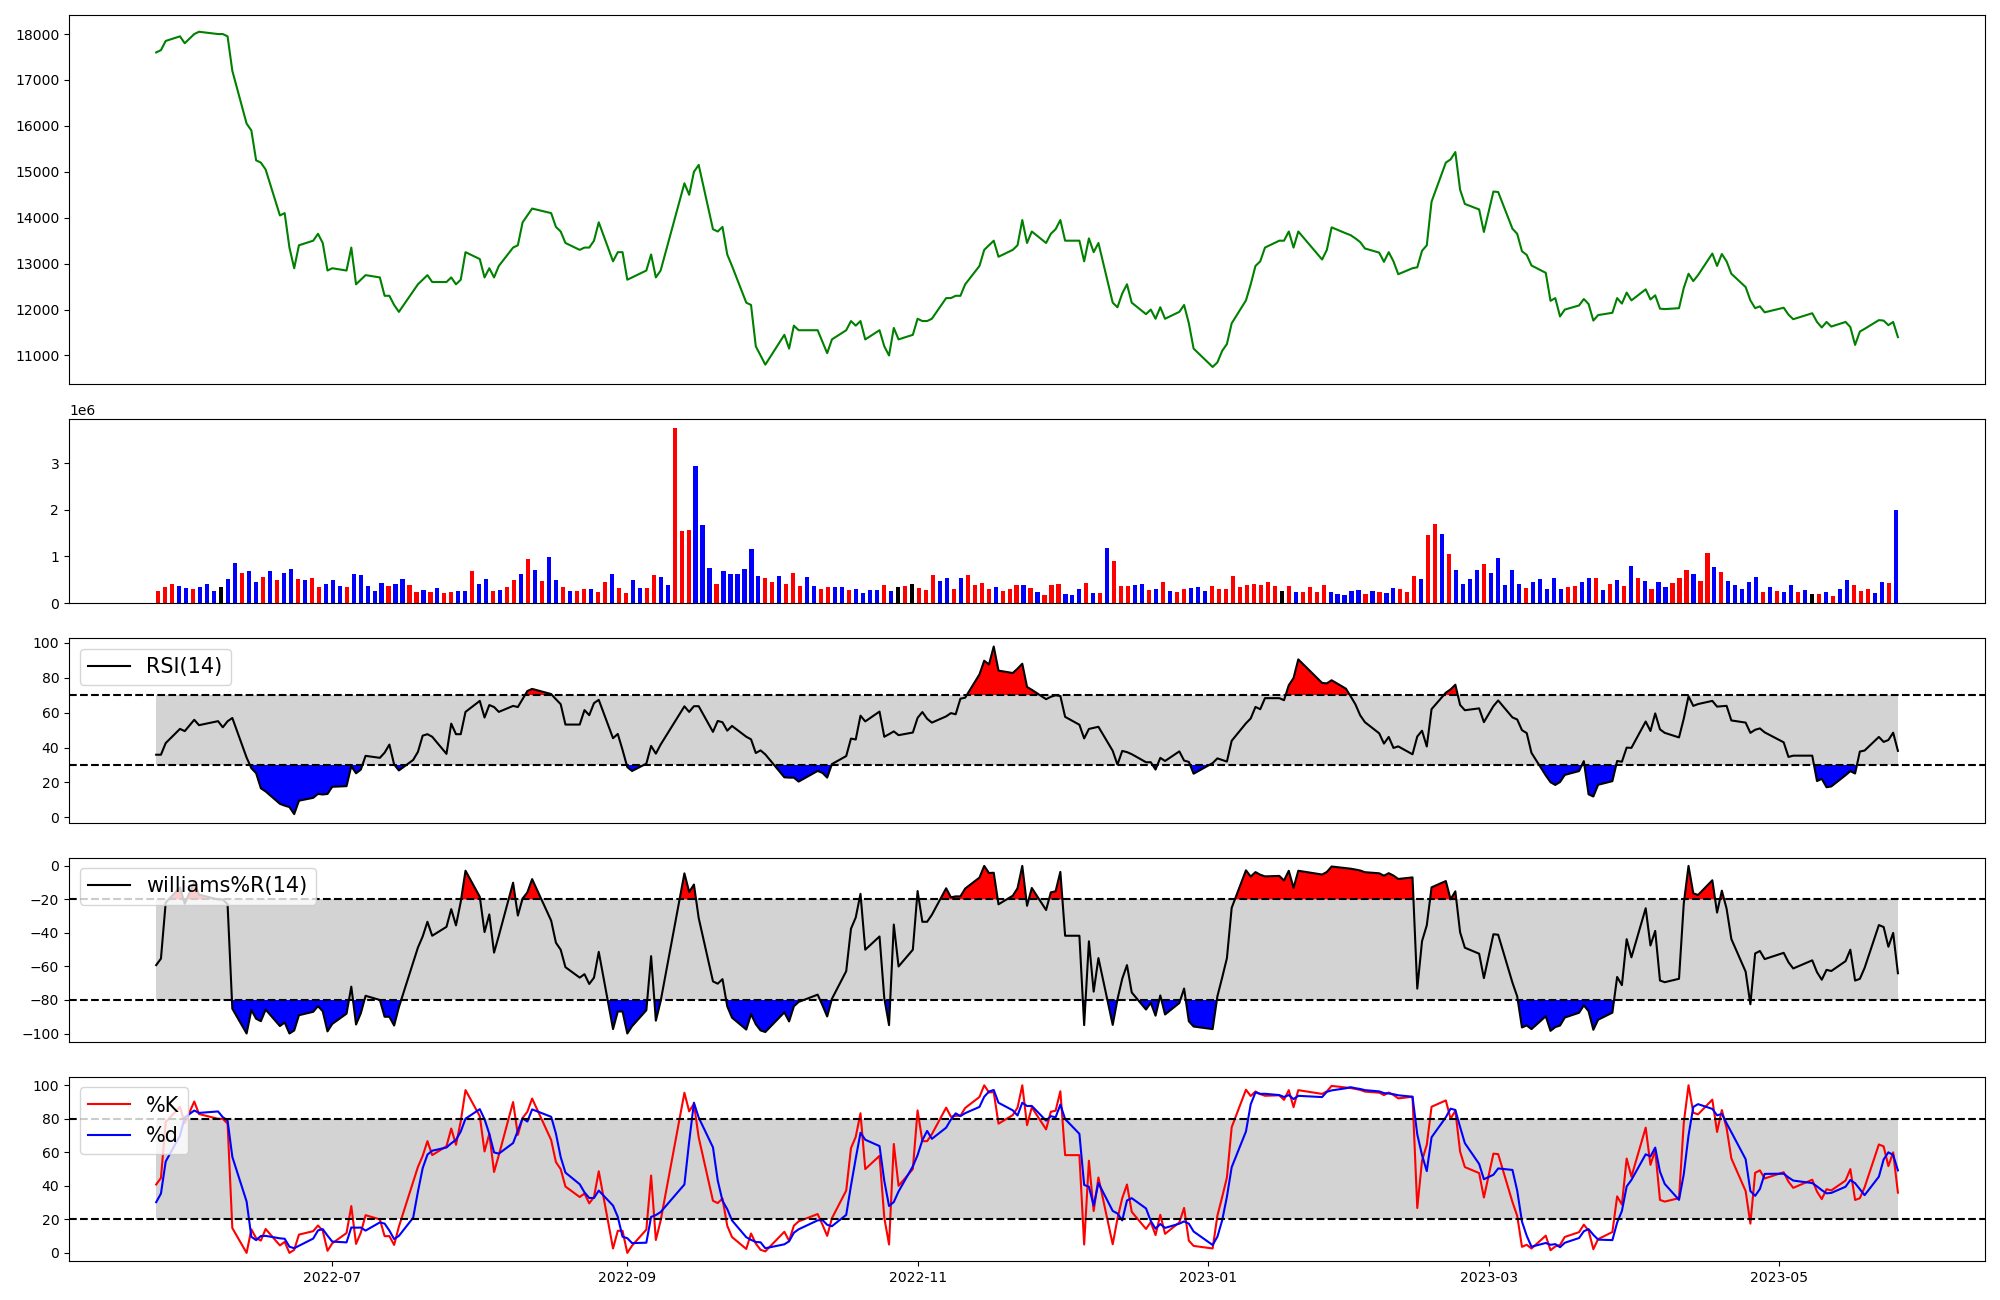Screen dimensions: 2000x1300
Task: Click the williams%R(14) legend entry
Action: point(226,885)
